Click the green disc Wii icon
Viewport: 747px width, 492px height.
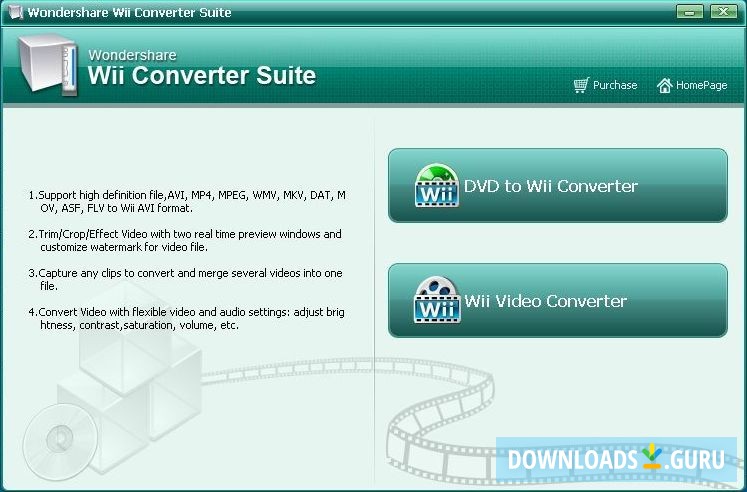click(436, 185)
